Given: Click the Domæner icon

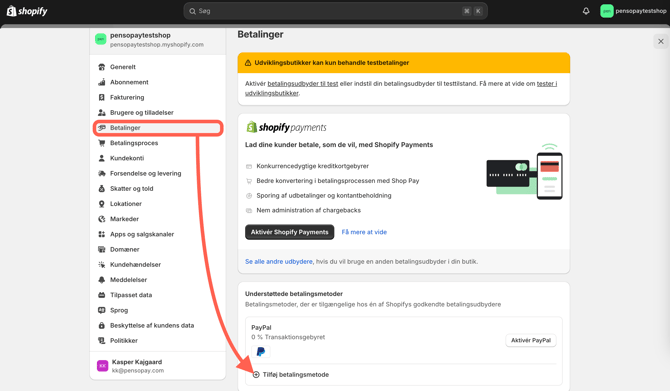Looking at the screenshot, I should 102,249.
